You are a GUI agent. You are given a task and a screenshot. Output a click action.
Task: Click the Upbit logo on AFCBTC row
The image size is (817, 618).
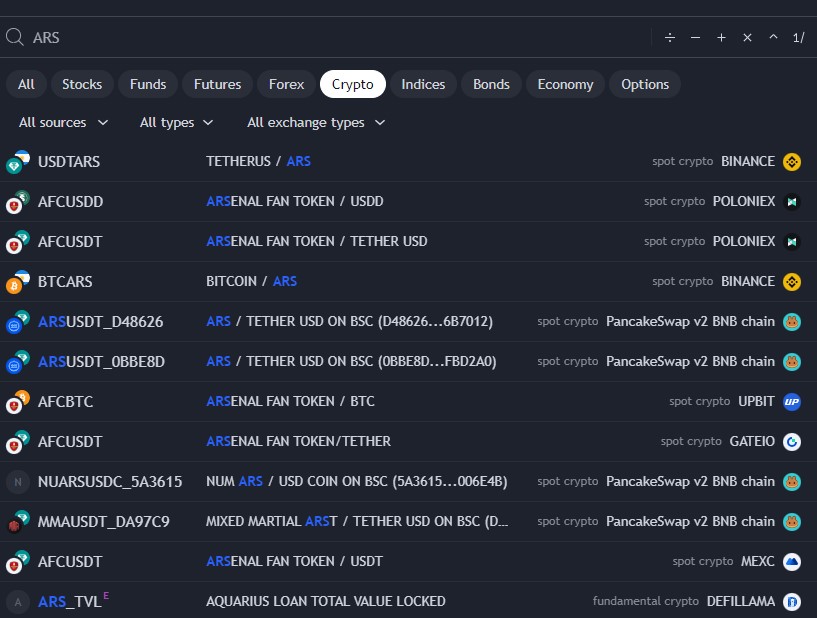[x=792, y=401]
